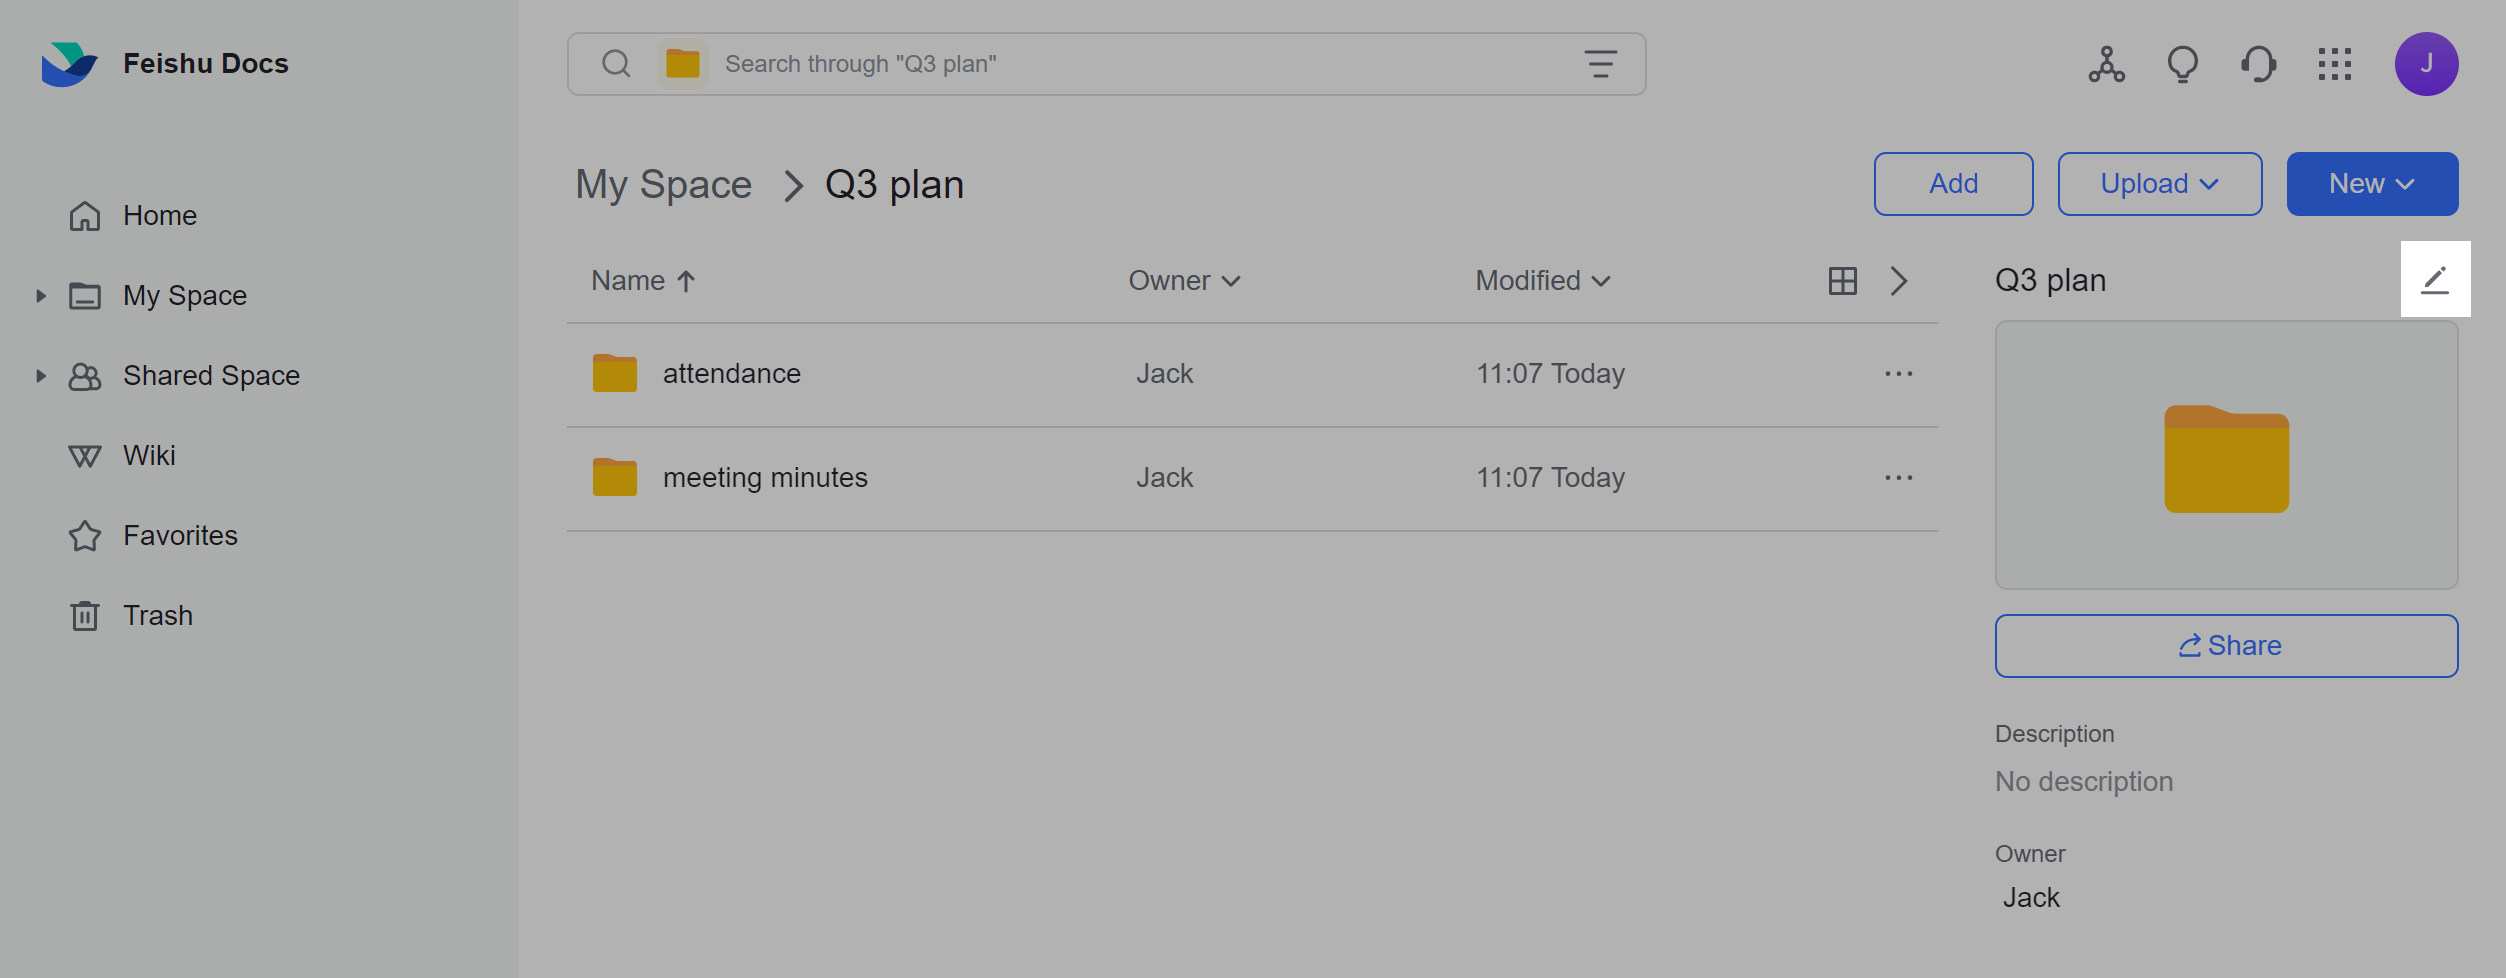Viewport: 2506px width, 978px height.
Task: Open the headset help center icon
Action: click(x=2258, y=64)
